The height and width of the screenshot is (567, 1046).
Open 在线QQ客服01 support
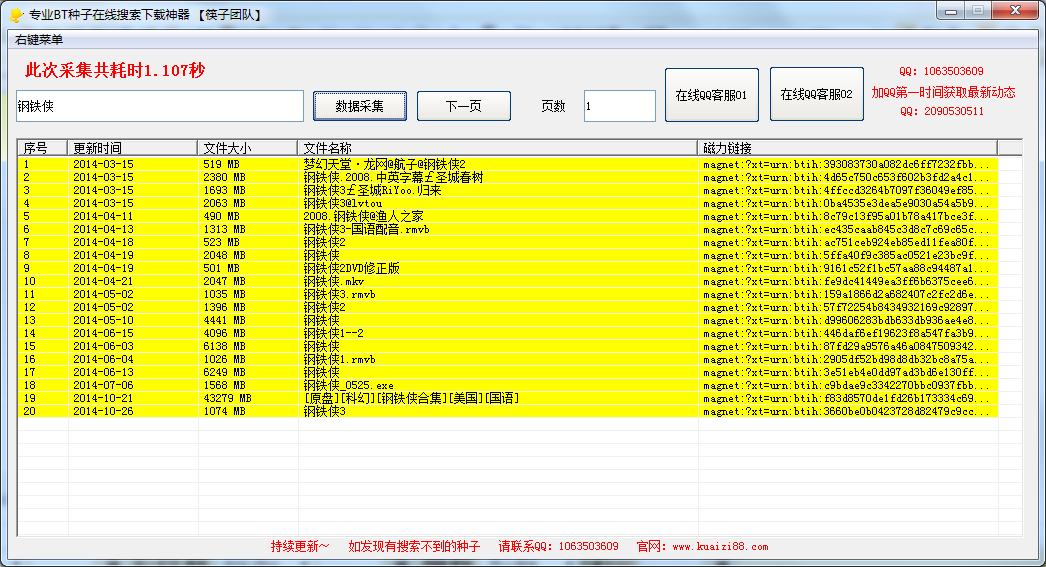(x=712, y=95)
